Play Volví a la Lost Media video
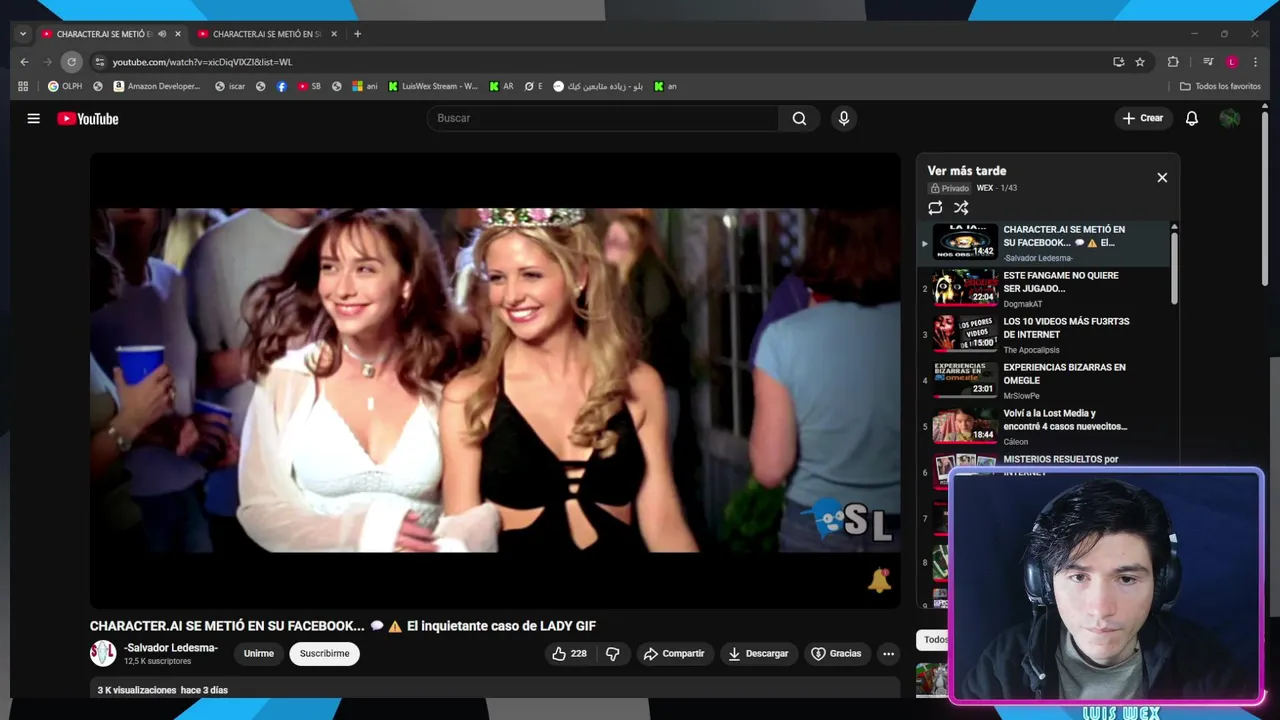The image size is (1280, 720). click(x=1046, y=426)
